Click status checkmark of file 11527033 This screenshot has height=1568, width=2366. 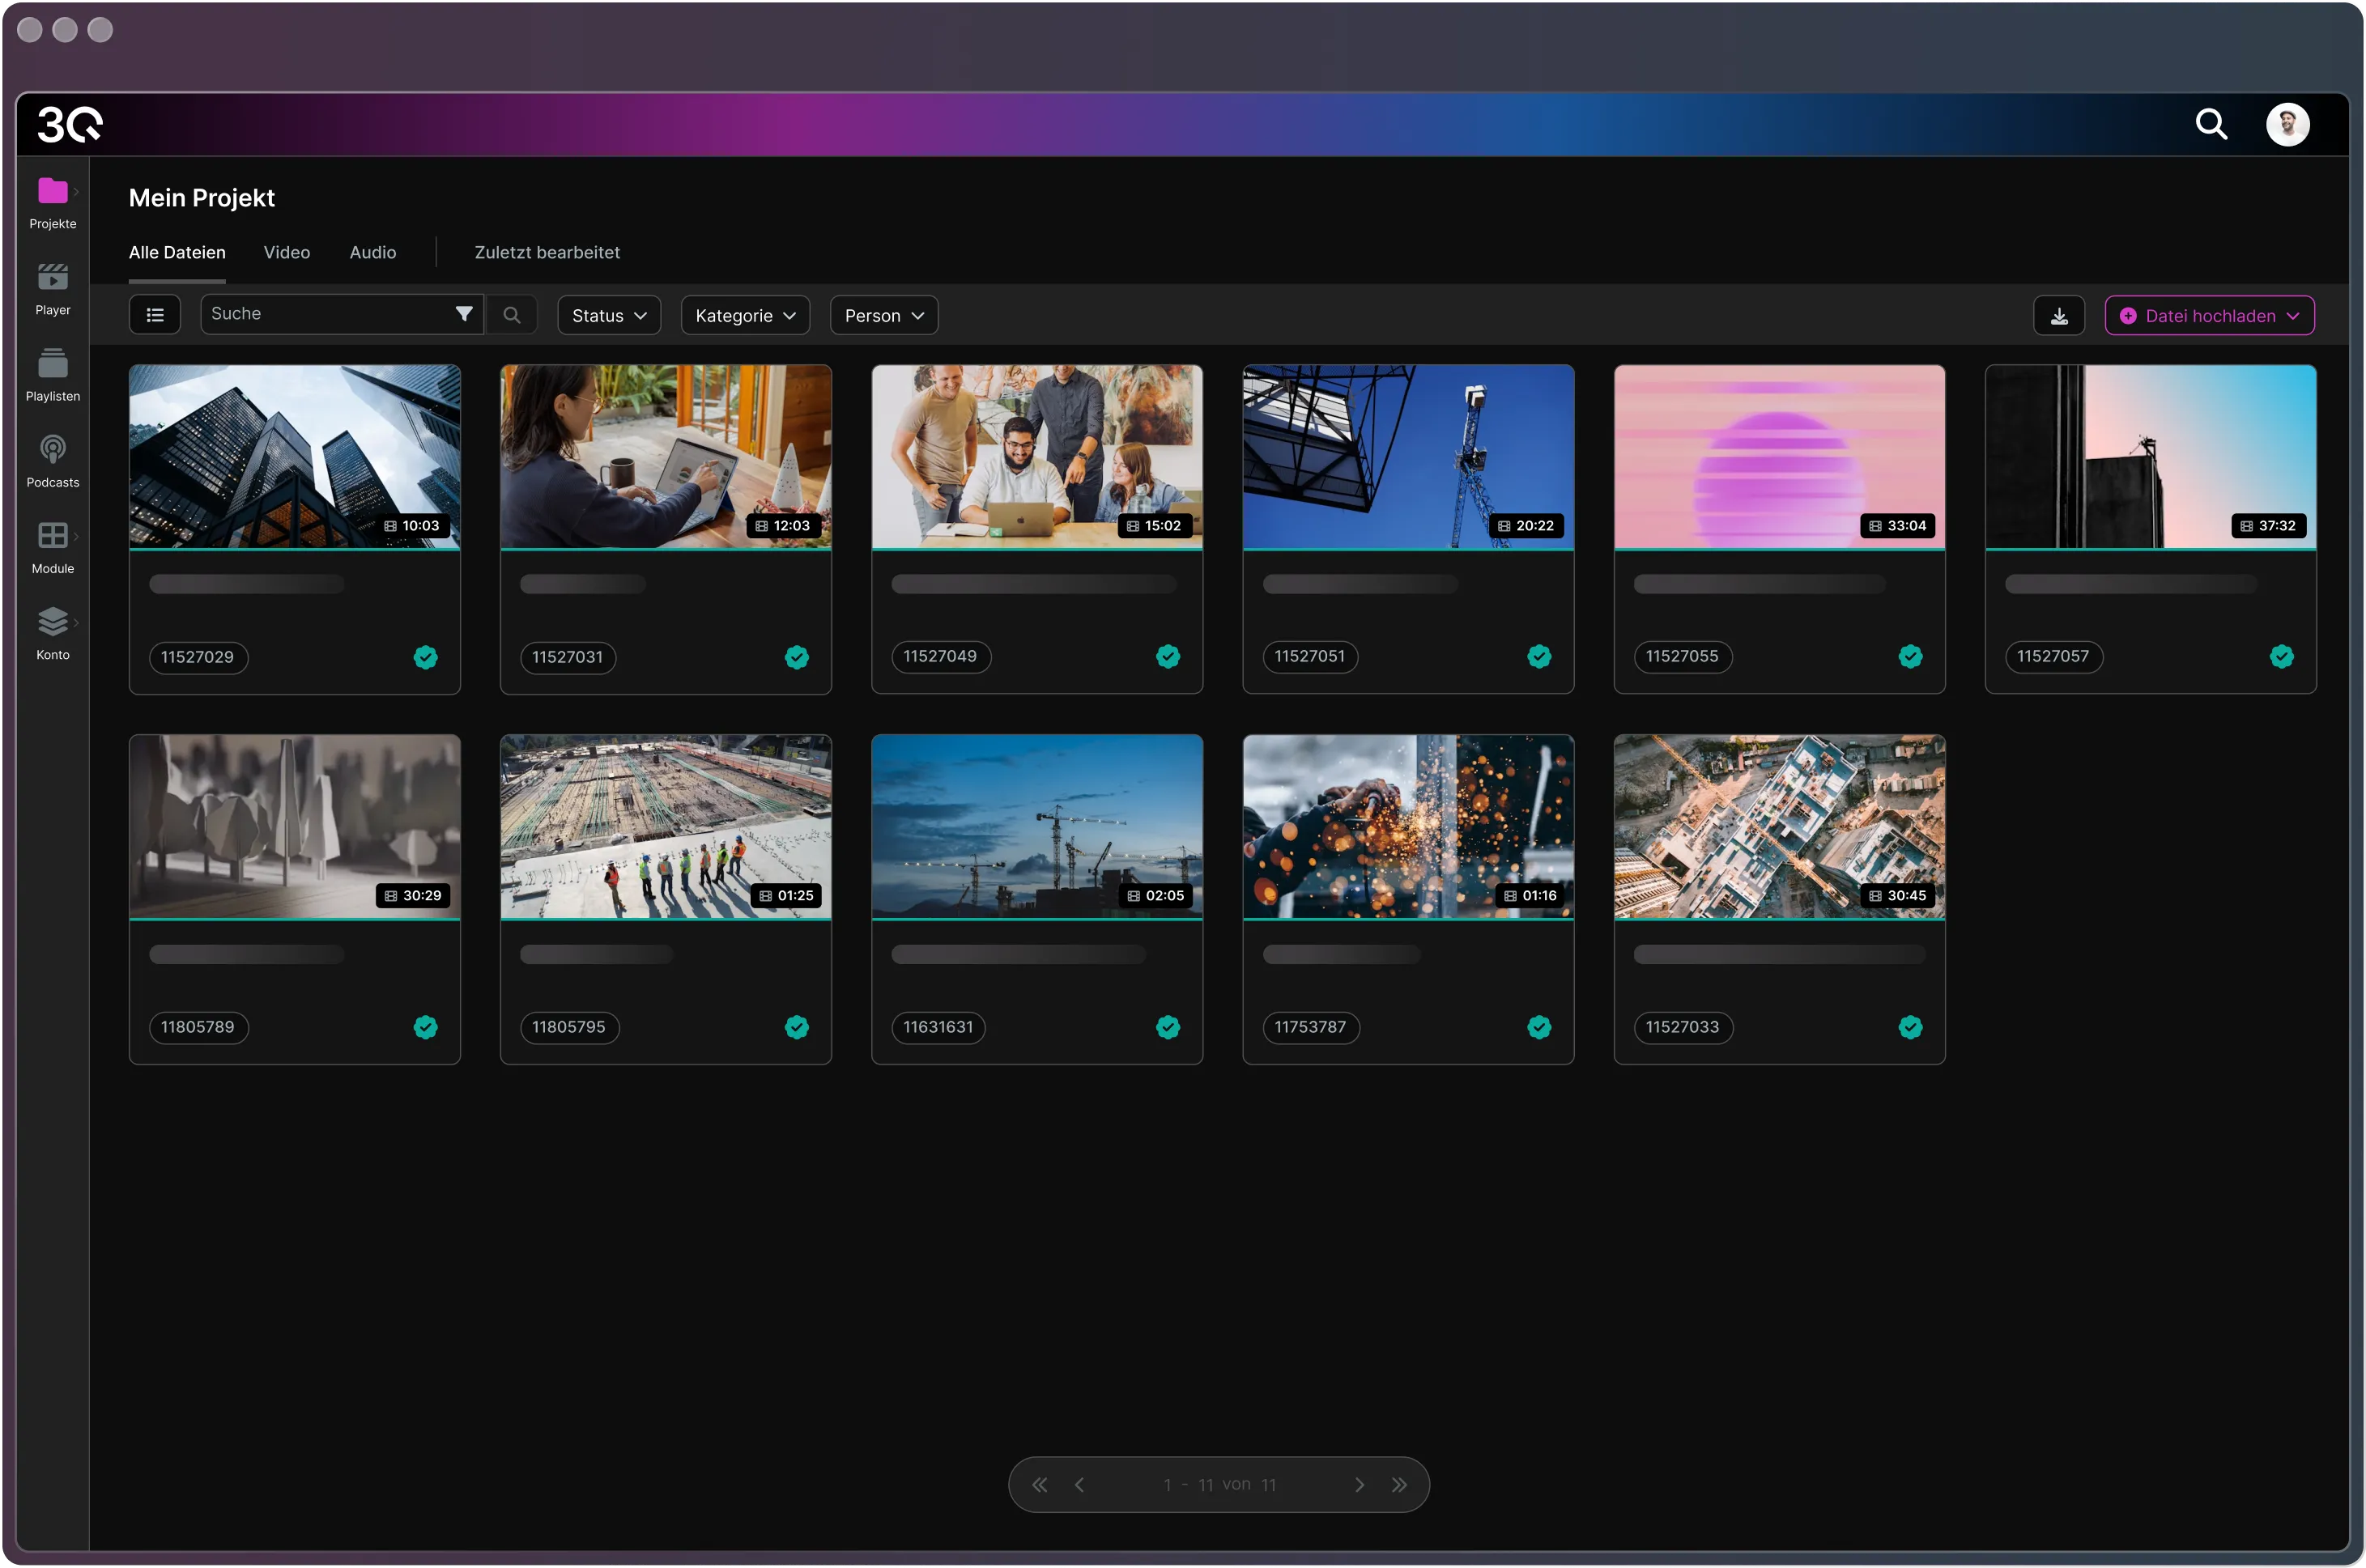pyautogui.click(x=1909, y=1027)
